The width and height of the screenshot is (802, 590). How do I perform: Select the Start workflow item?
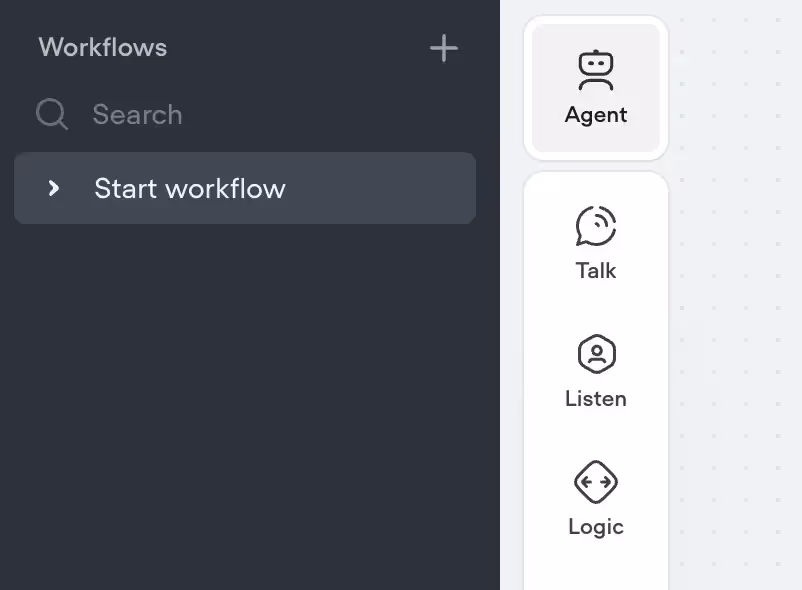245,188
